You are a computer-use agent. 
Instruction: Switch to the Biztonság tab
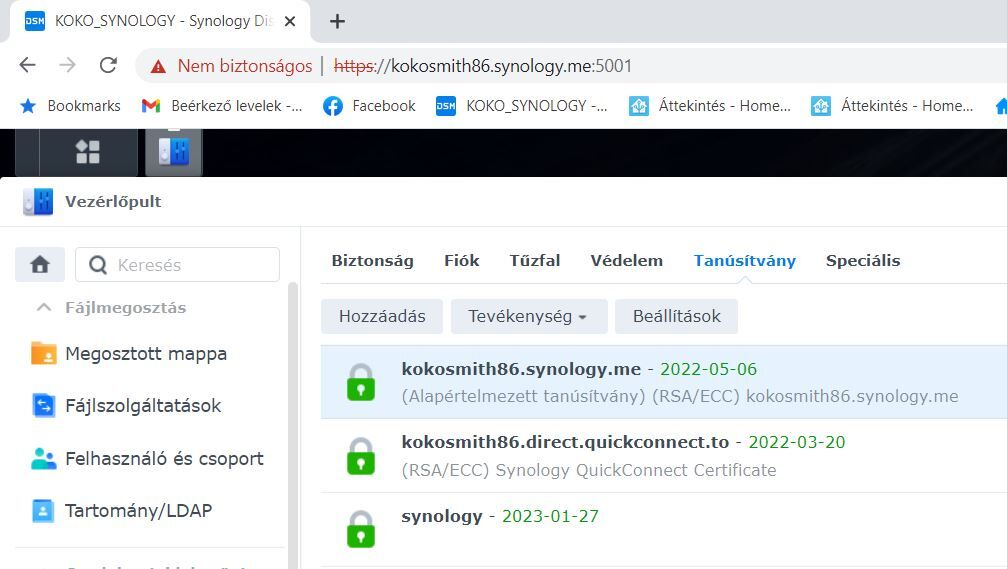(x=372, y=261)
